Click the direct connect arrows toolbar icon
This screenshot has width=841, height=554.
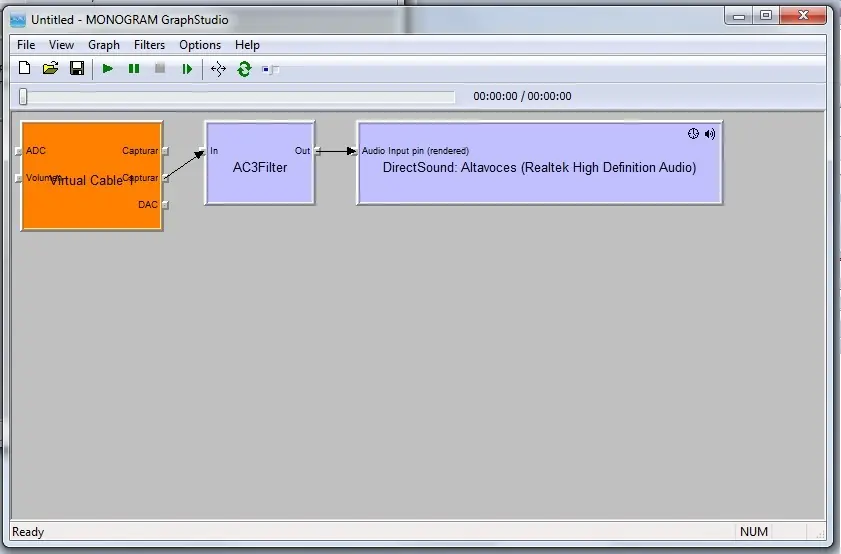click(218, 69)
